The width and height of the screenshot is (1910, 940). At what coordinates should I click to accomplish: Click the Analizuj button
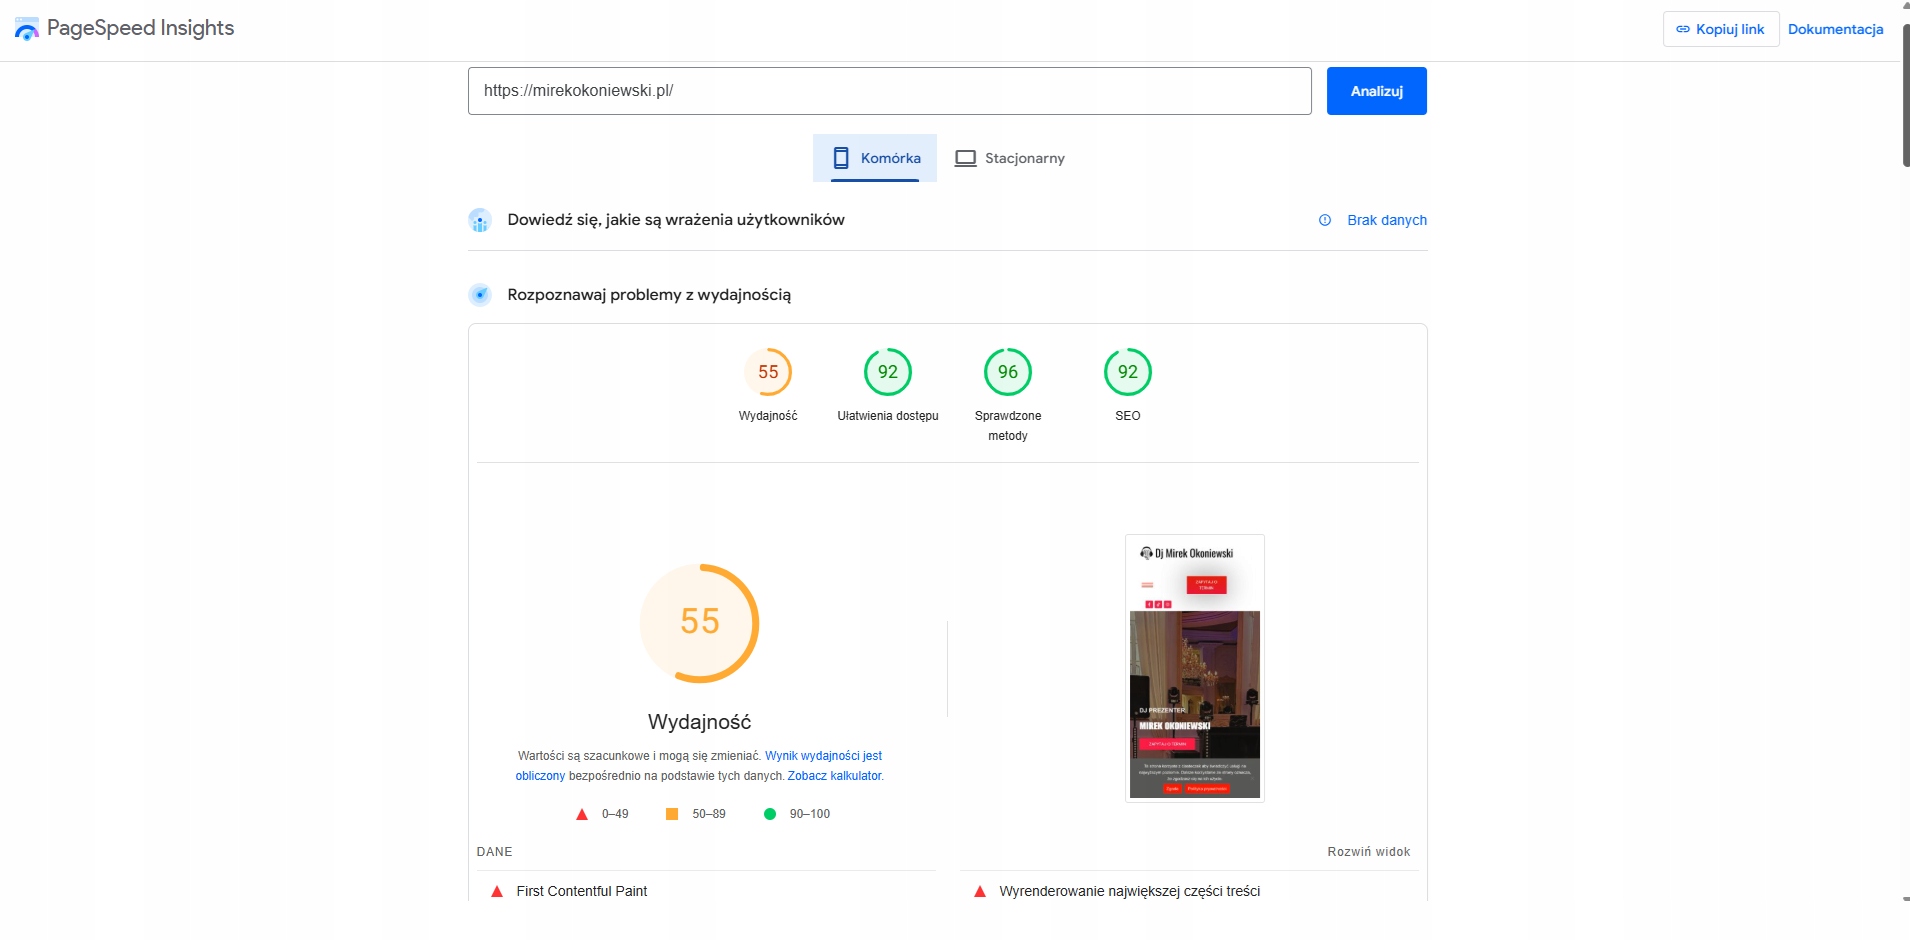tap(1377, 91)
